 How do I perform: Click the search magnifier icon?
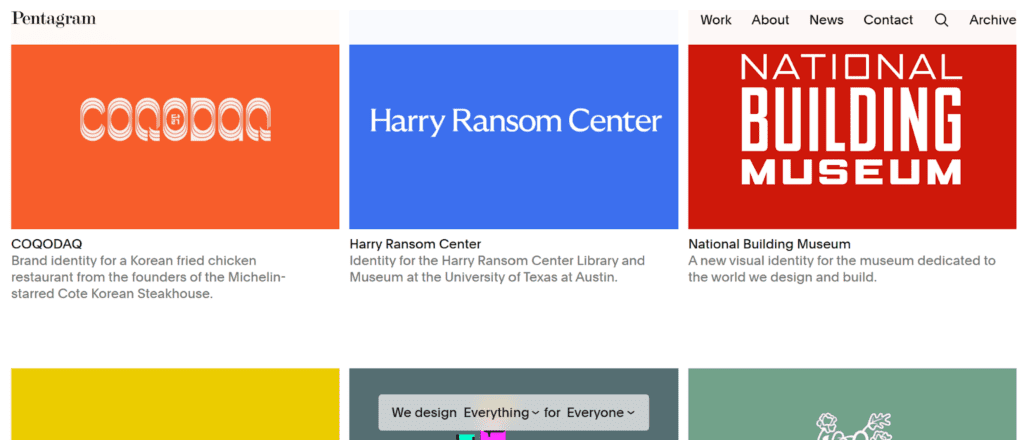[941, 20]
